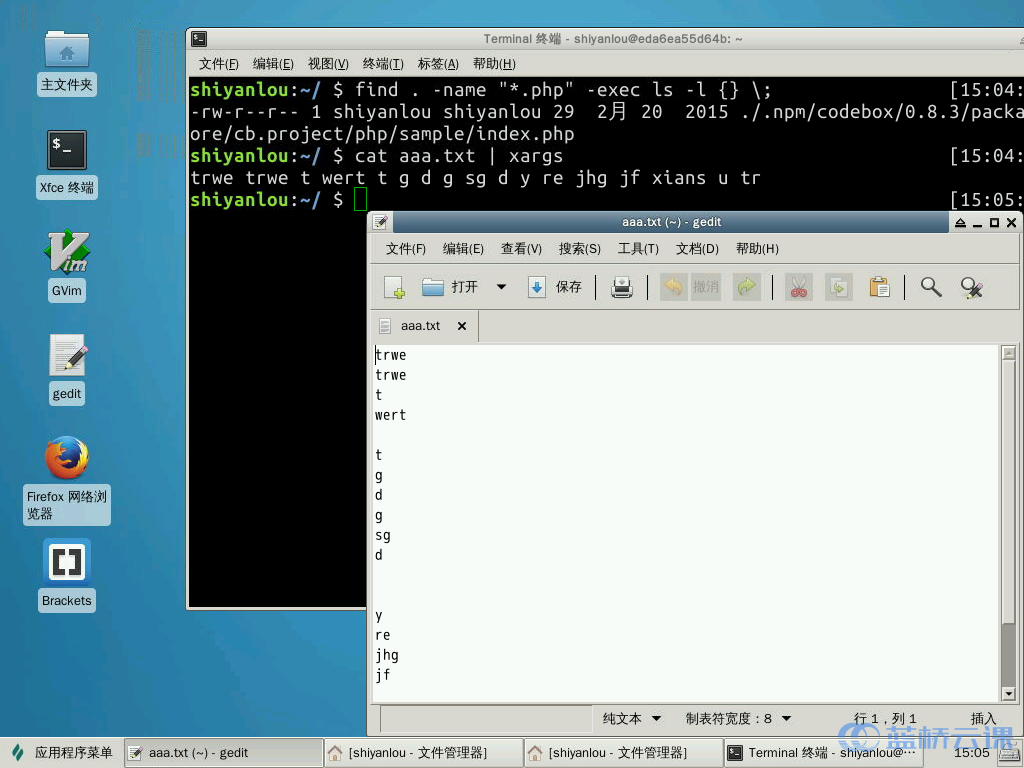Open gedit 文件(F) menu

click(x=406, y=249)
